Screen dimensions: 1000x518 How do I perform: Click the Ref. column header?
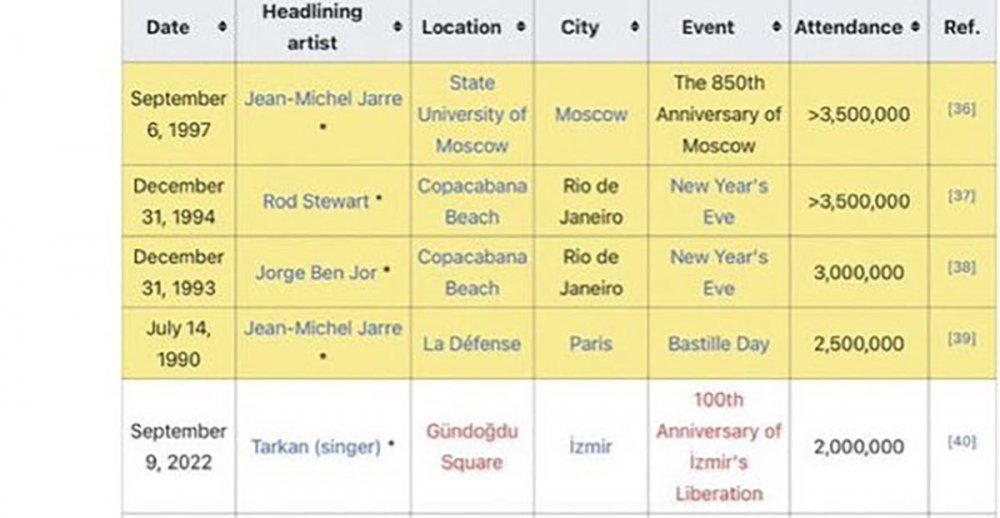(961, 28)
